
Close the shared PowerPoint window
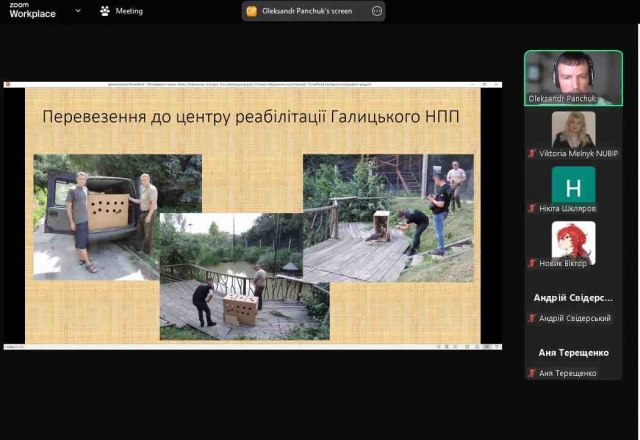[496, 84]
